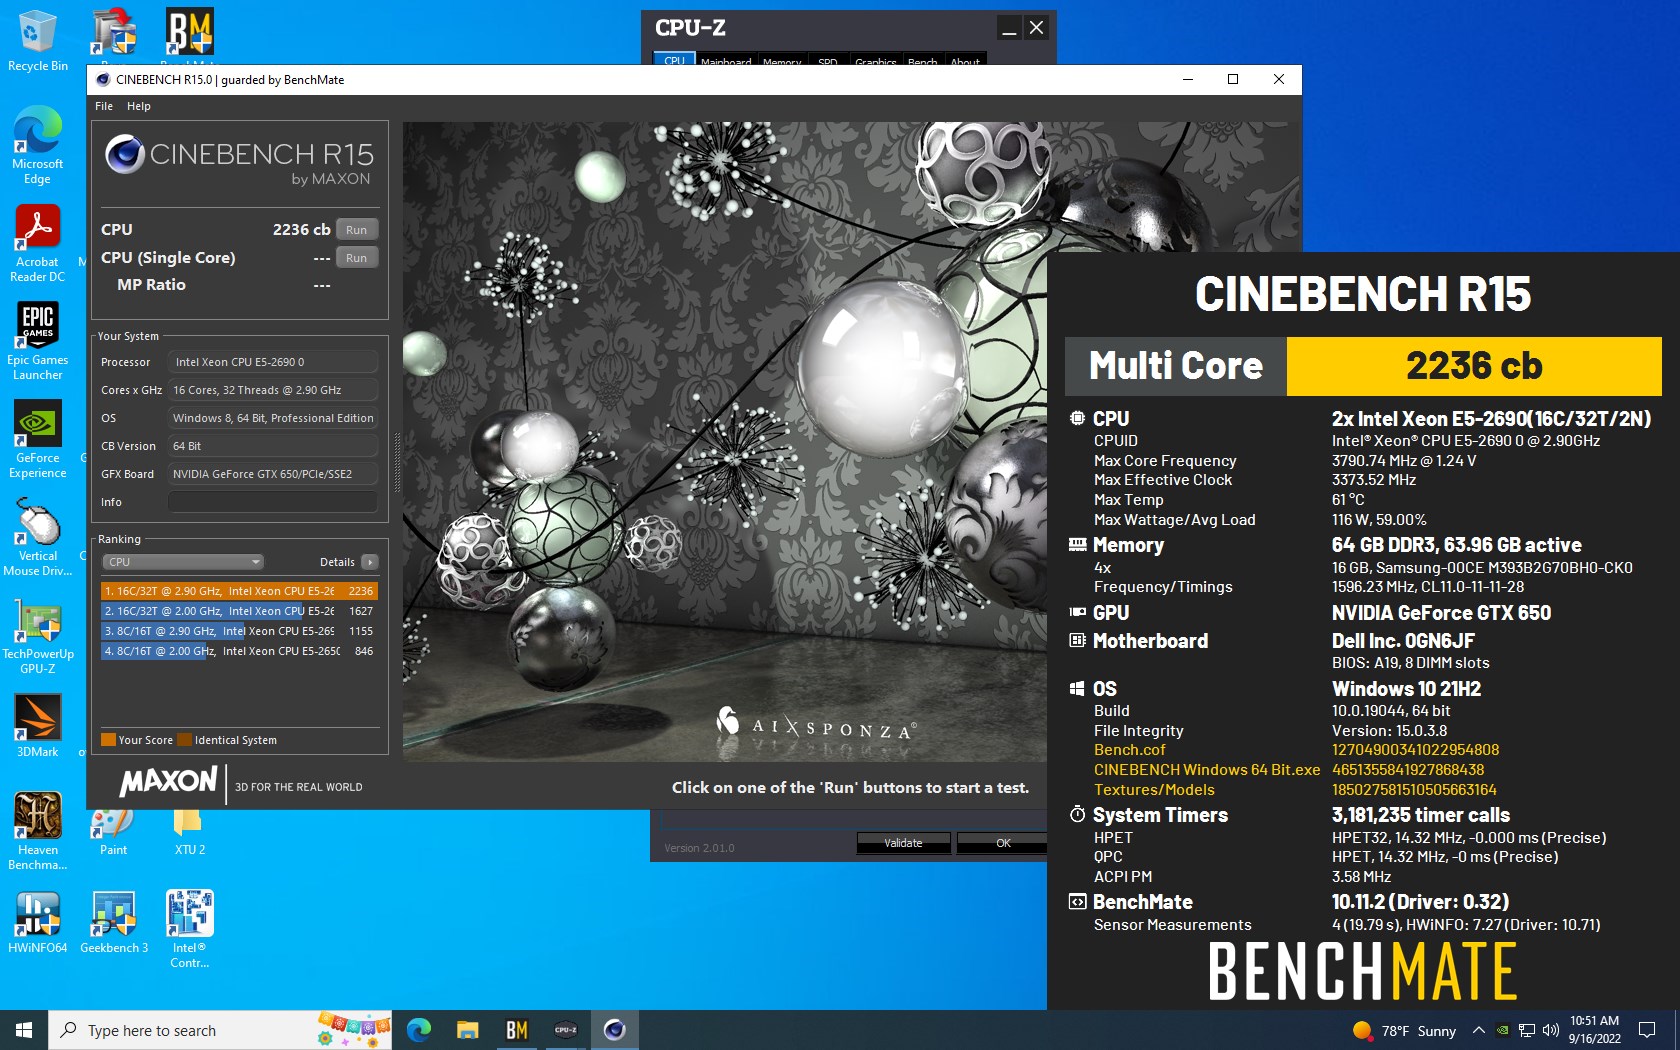The image size is (1680, 1050).
Task: Expand ranking Details arrow
Action: pyautogui.click(x=370, y=562)
